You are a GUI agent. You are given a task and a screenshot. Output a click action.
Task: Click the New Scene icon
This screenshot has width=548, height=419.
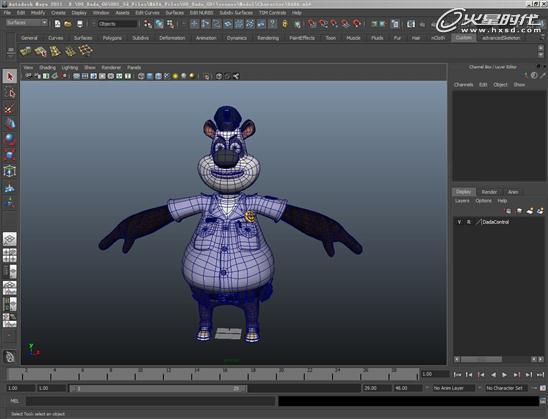[x=57, y=24]
